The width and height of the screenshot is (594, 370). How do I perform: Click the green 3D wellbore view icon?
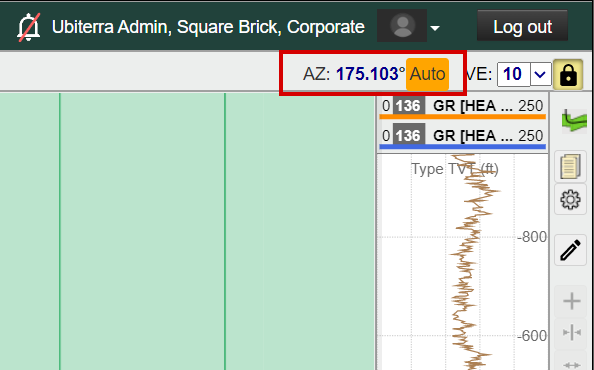tap(574, 121)
